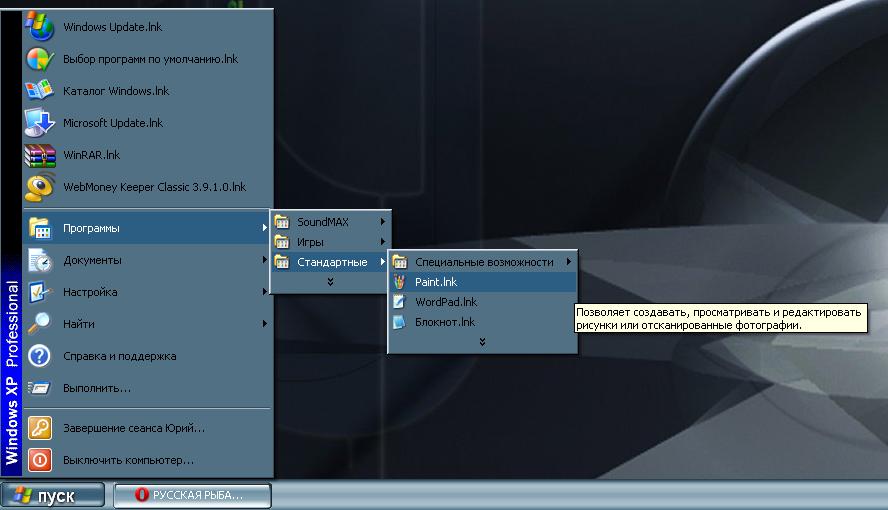Screen dimensions: 888x510
Task: Click Каталог Windows.lnk text
Action: point(116,91)
